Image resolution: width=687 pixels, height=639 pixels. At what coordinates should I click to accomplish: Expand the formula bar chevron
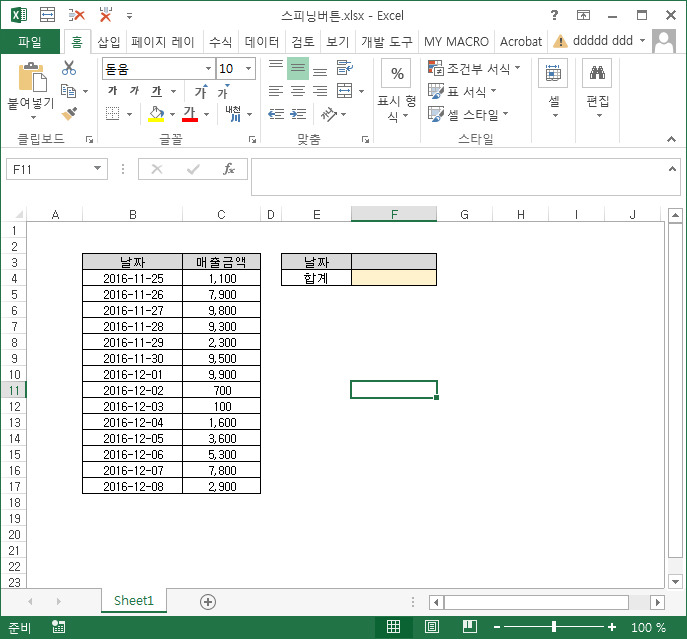pos(672,169)
